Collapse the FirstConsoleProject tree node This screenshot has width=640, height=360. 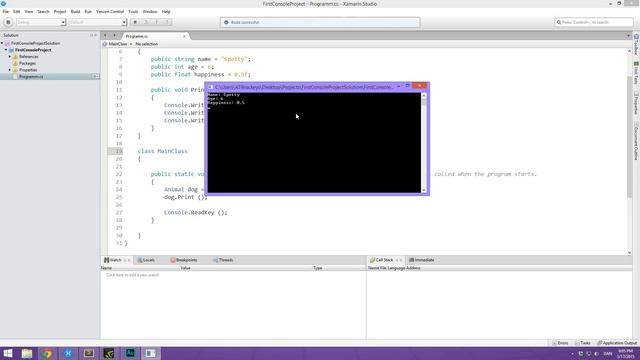pyautogui.click(x=6, y=50)
